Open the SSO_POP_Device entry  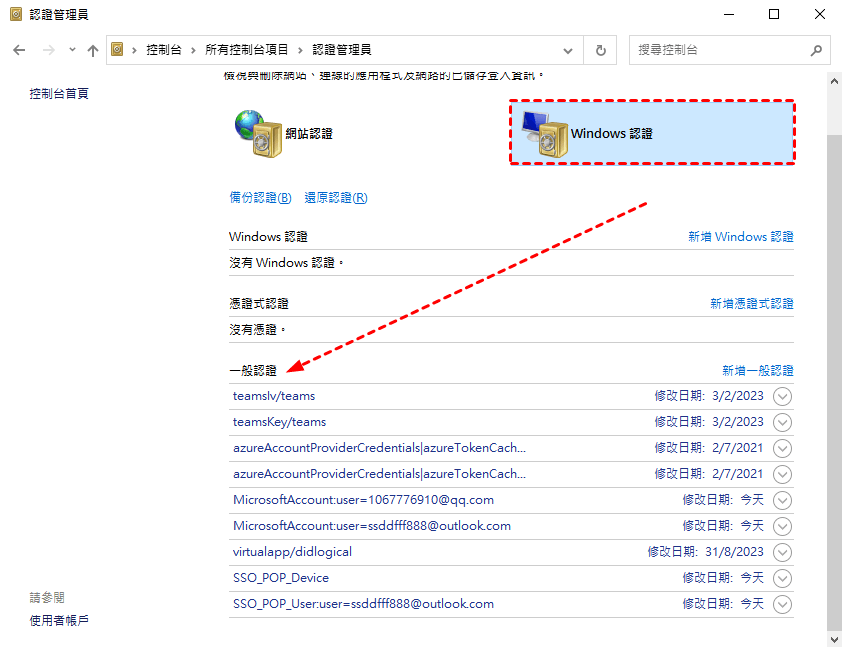tap(281, 578)
